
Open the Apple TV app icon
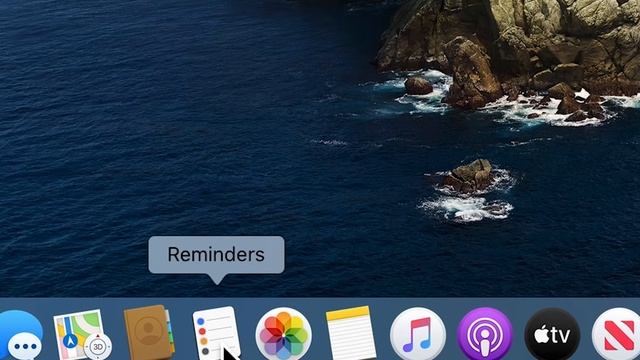point(552,335)
